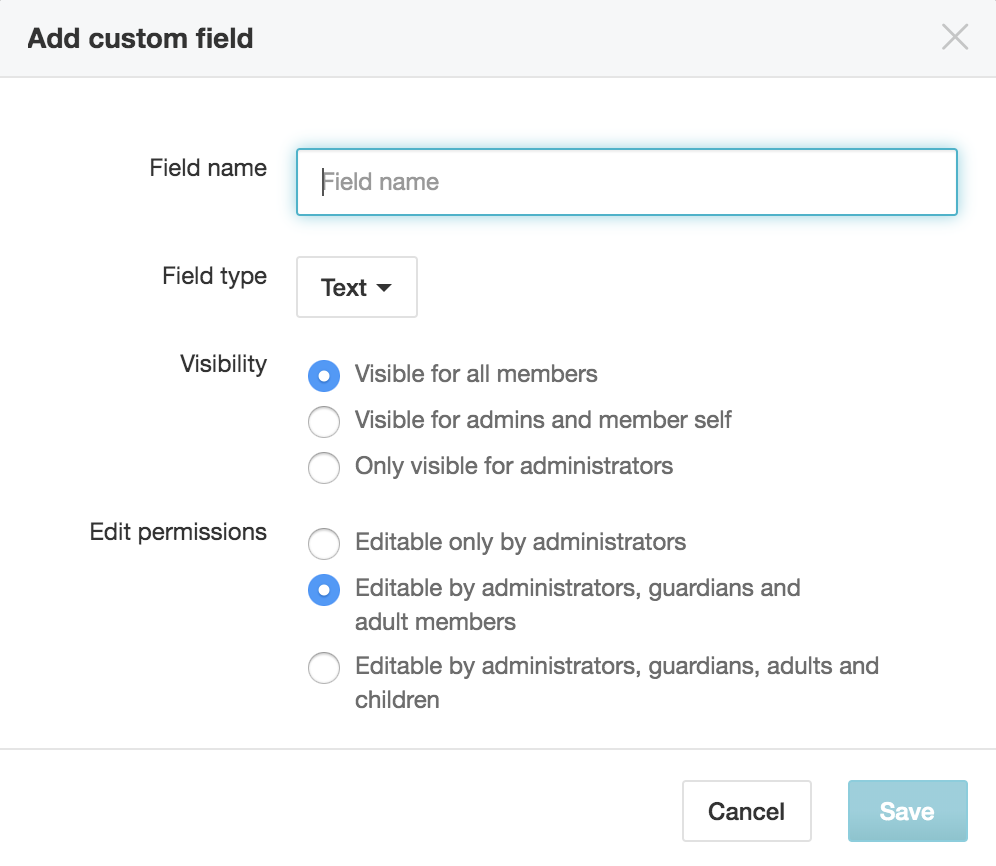Screen dimensions: 996x866
Task: Select the Only visible for administrators radio button
Action: 324,468
